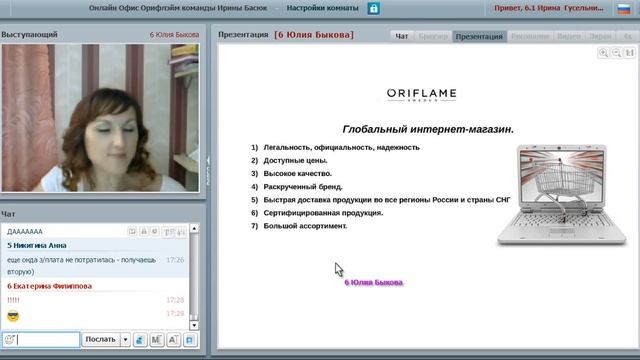Open the faded Видео tab

point(569,36)
